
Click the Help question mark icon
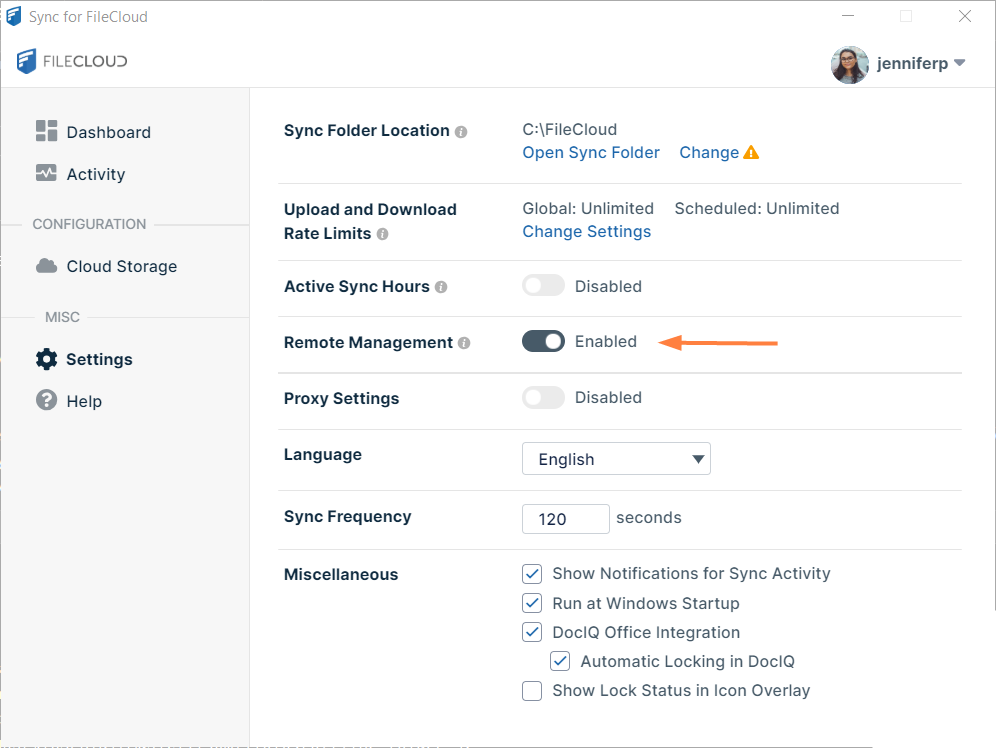pyautogui.click(x=46, y=400)
